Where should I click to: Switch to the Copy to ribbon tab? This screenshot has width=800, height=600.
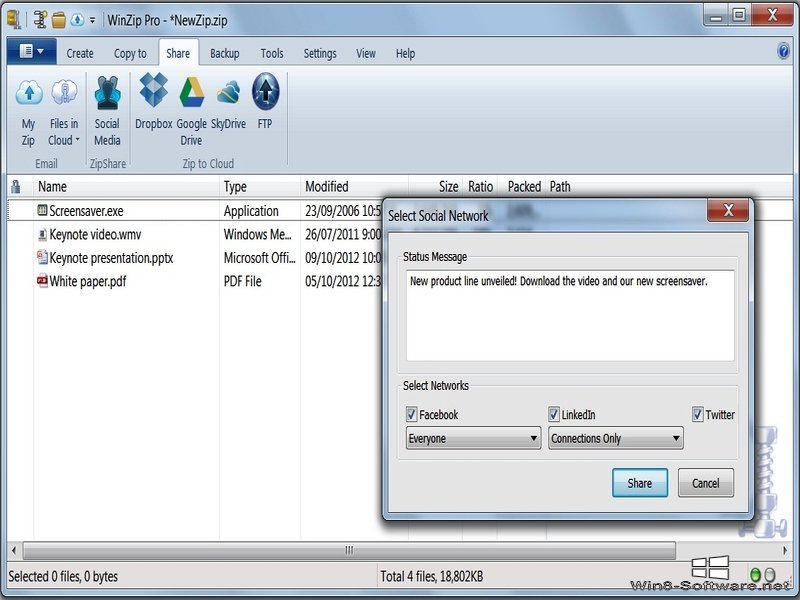(130, 54)
